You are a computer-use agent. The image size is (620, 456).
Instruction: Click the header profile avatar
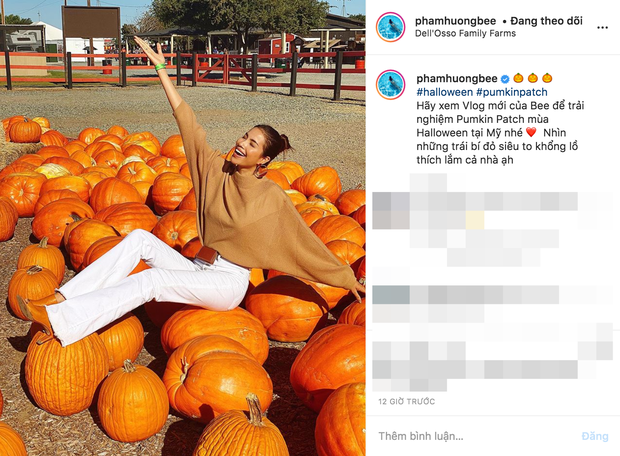[390, 27]
